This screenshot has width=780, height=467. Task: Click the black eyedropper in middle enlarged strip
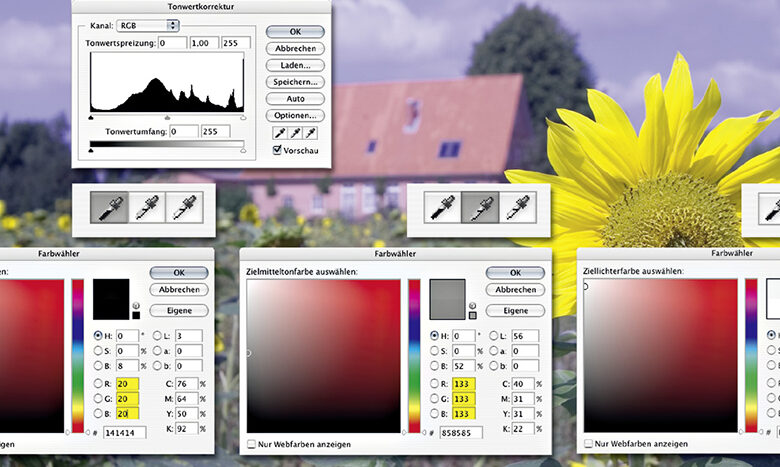(x=442, y=207)
